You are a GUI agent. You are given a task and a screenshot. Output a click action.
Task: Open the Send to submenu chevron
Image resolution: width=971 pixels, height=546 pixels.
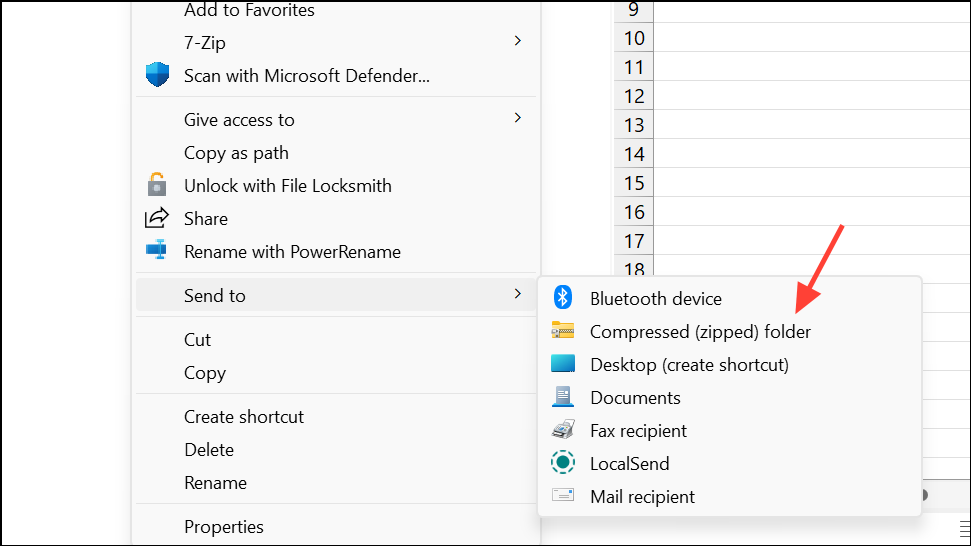517,294
